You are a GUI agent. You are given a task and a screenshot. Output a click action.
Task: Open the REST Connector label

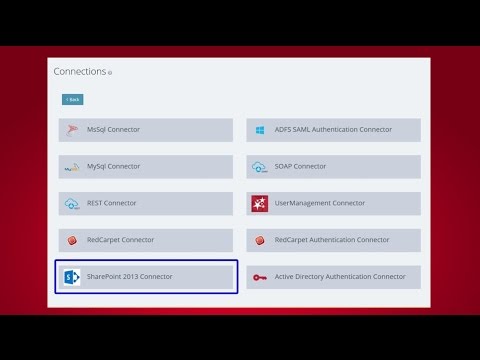click(111, 203)
